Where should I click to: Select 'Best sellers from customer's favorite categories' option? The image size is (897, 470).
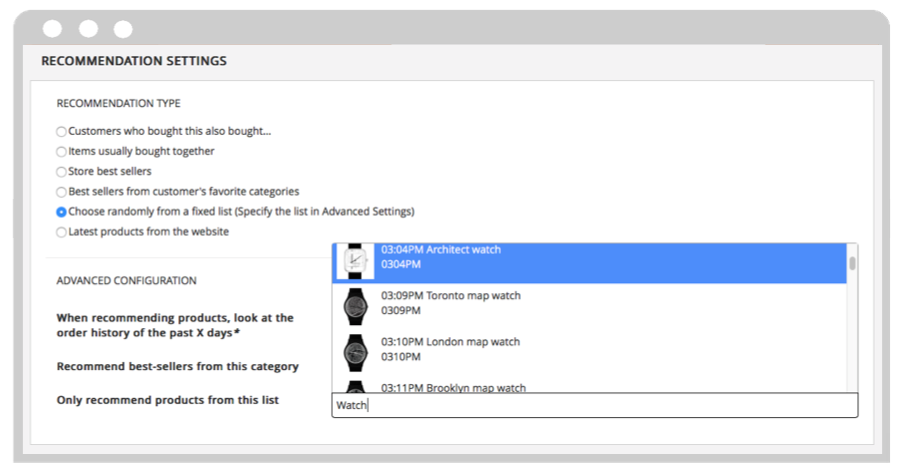tap(61, 192)
